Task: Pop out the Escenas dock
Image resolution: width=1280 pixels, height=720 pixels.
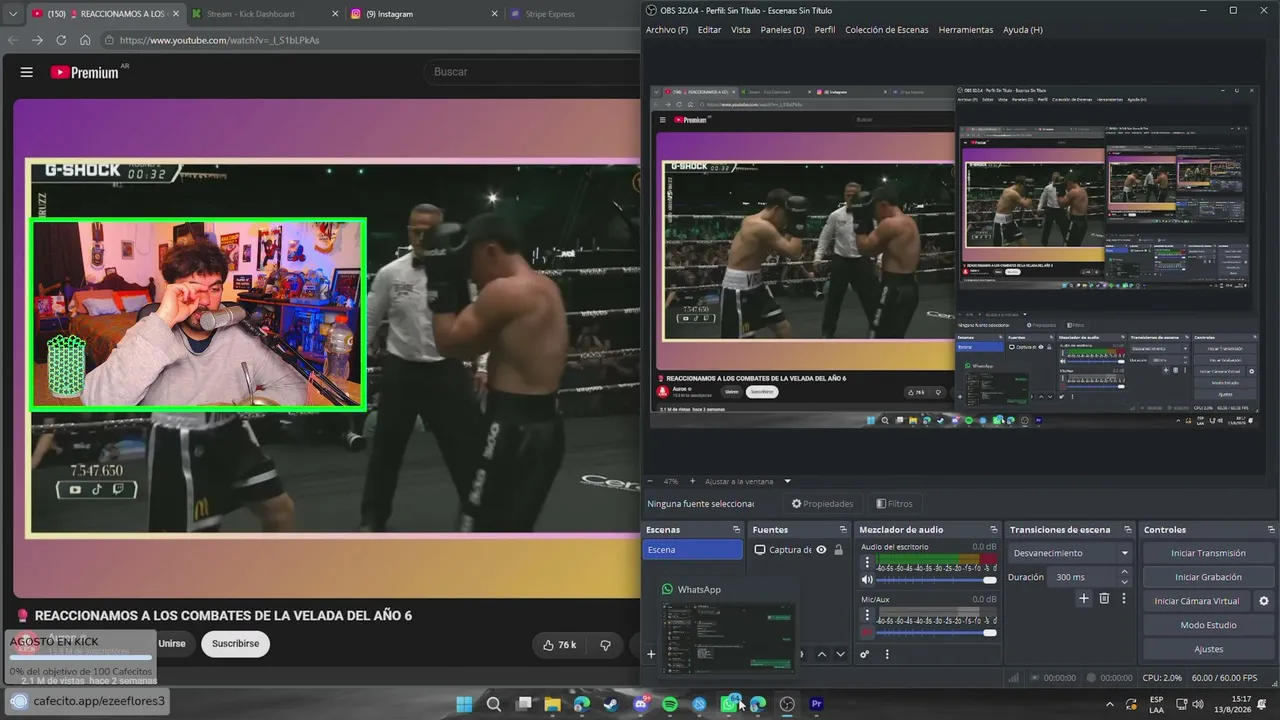Action: click(x=737, y=530)
